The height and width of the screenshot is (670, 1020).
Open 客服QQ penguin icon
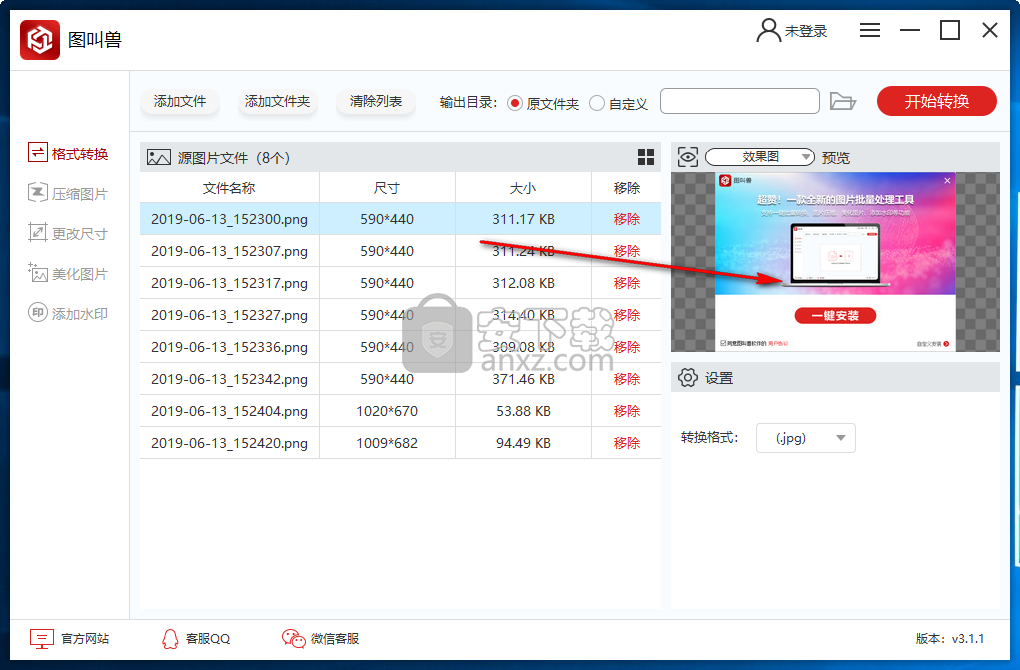[x=170, y=639]
